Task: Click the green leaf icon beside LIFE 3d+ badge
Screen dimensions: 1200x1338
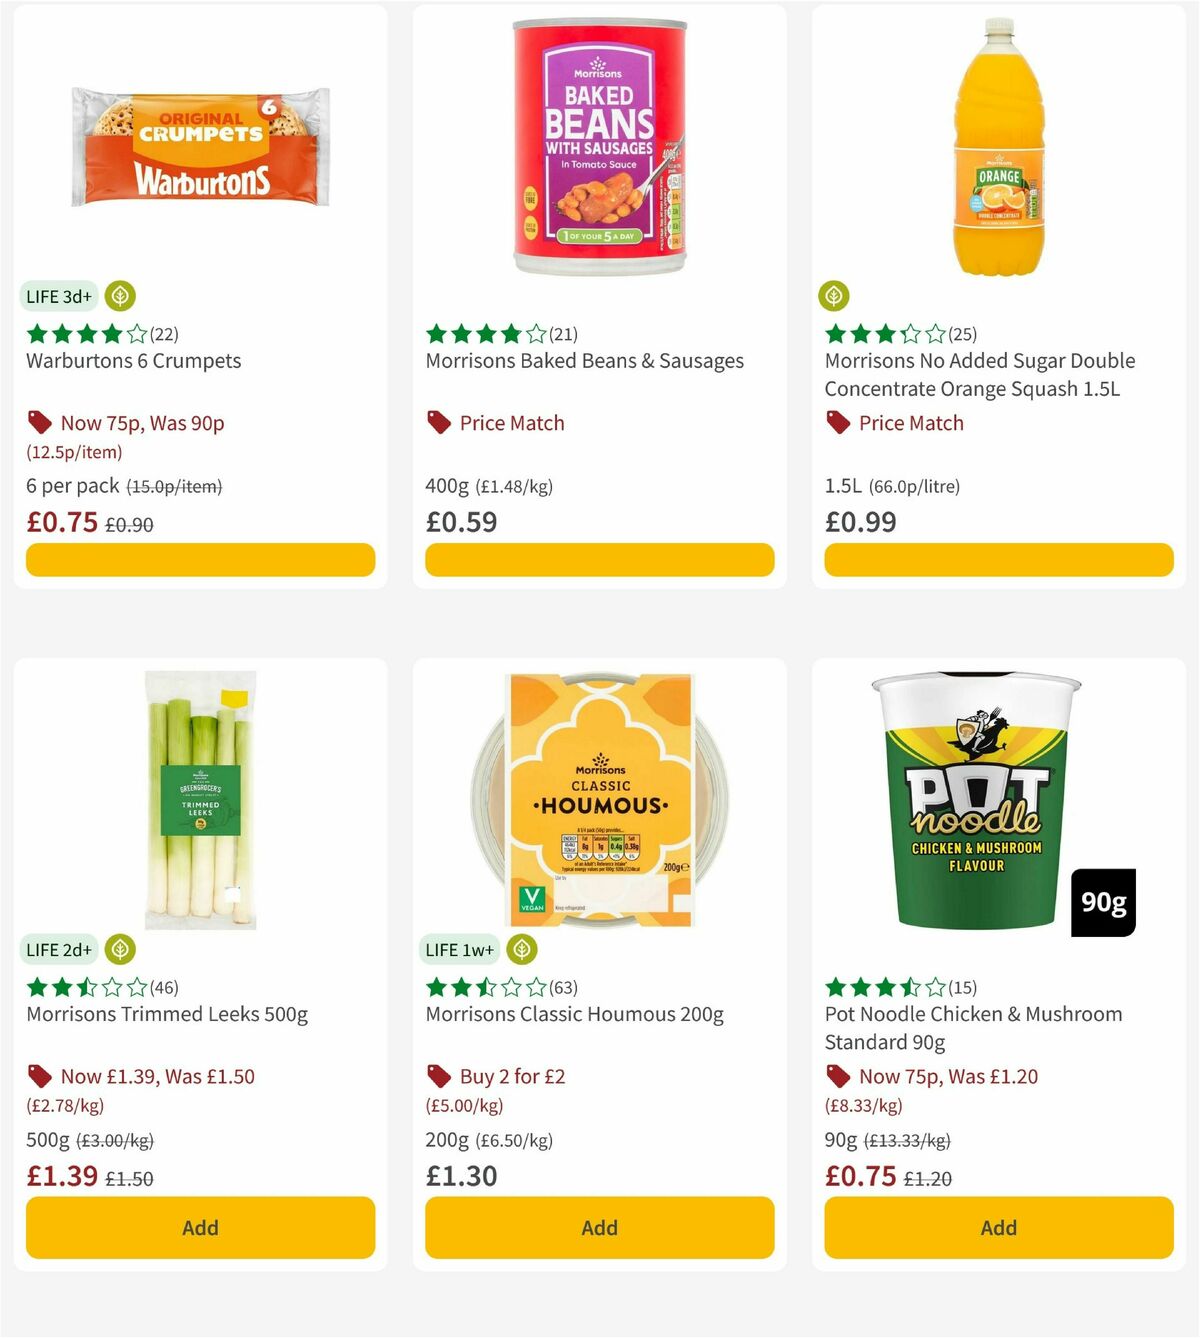Action: coord(119,296)
